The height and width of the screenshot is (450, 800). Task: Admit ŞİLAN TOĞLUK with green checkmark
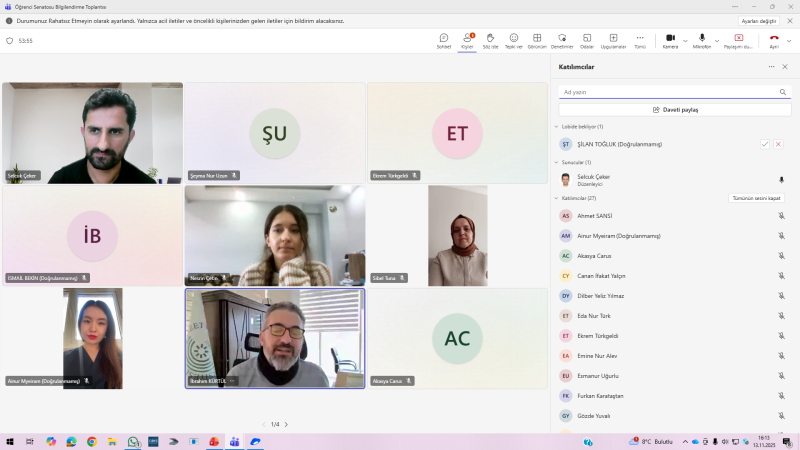765,144
